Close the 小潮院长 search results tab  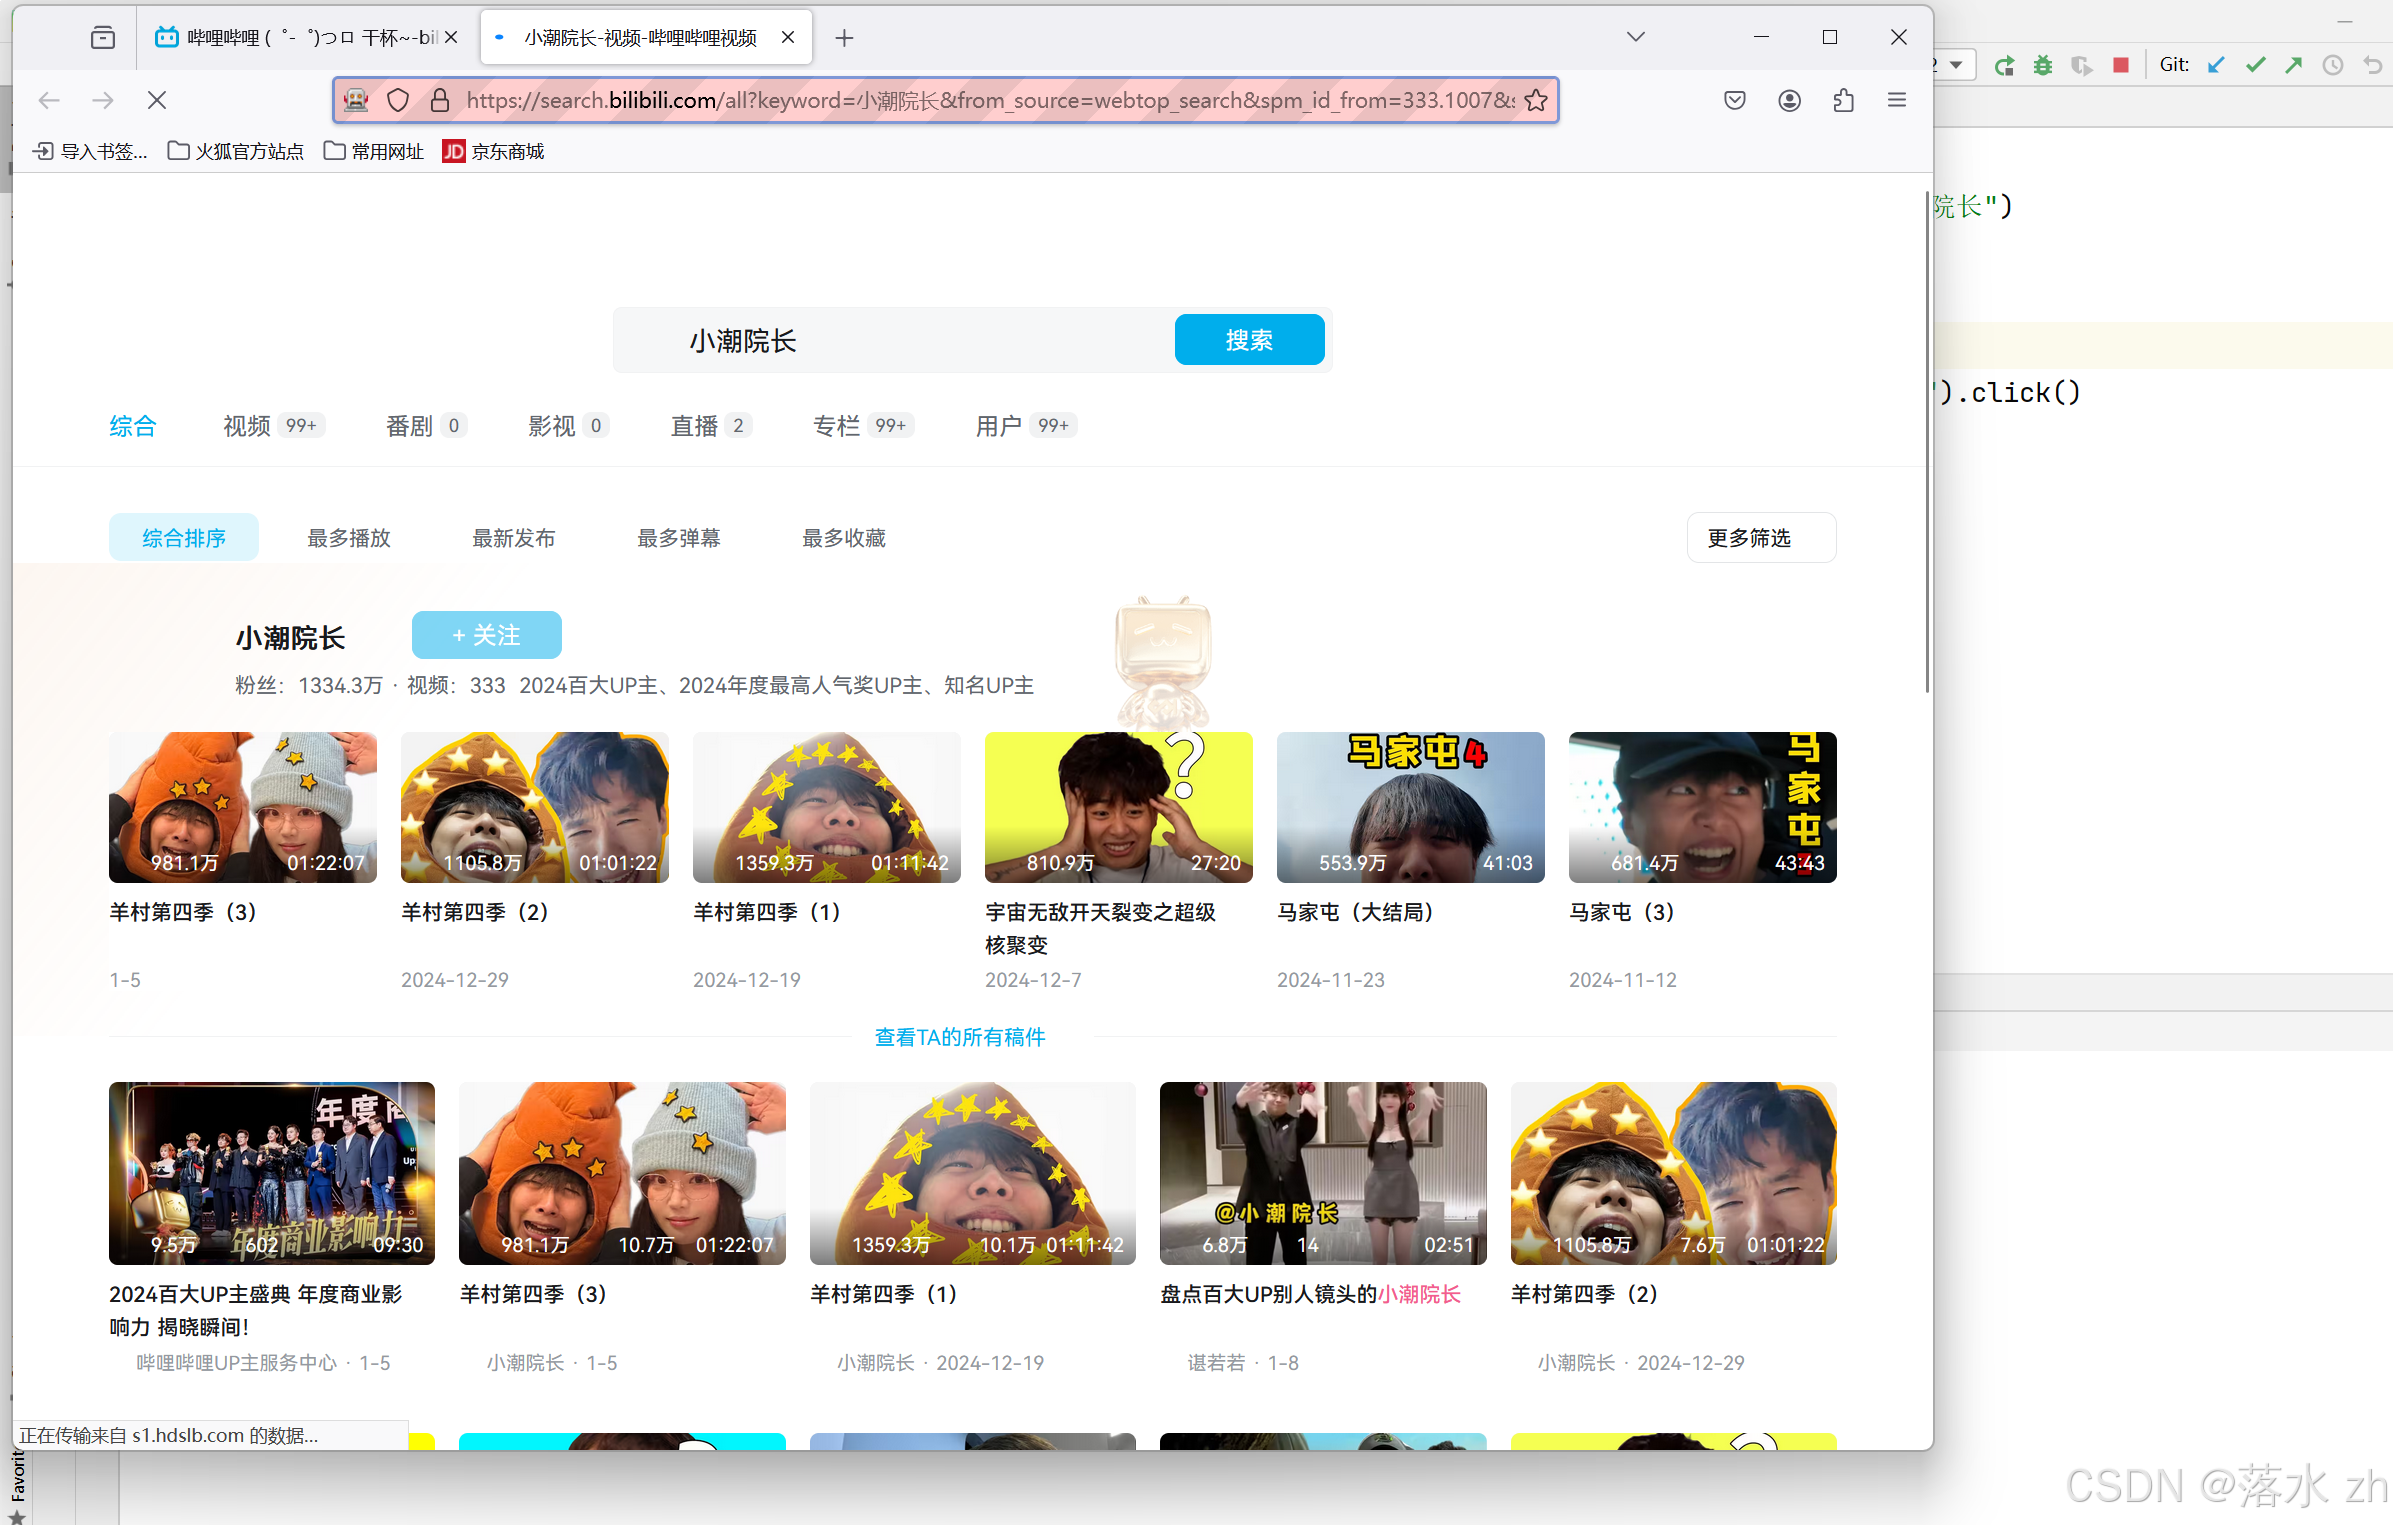[x=788, y=38]
